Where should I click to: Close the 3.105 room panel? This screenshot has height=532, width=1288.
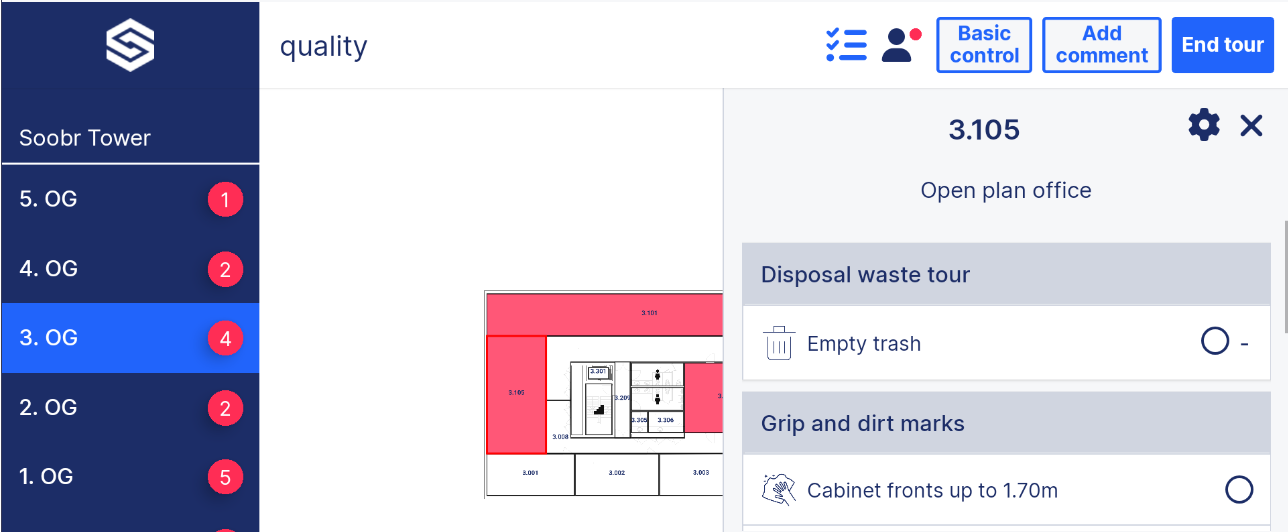1251,125
